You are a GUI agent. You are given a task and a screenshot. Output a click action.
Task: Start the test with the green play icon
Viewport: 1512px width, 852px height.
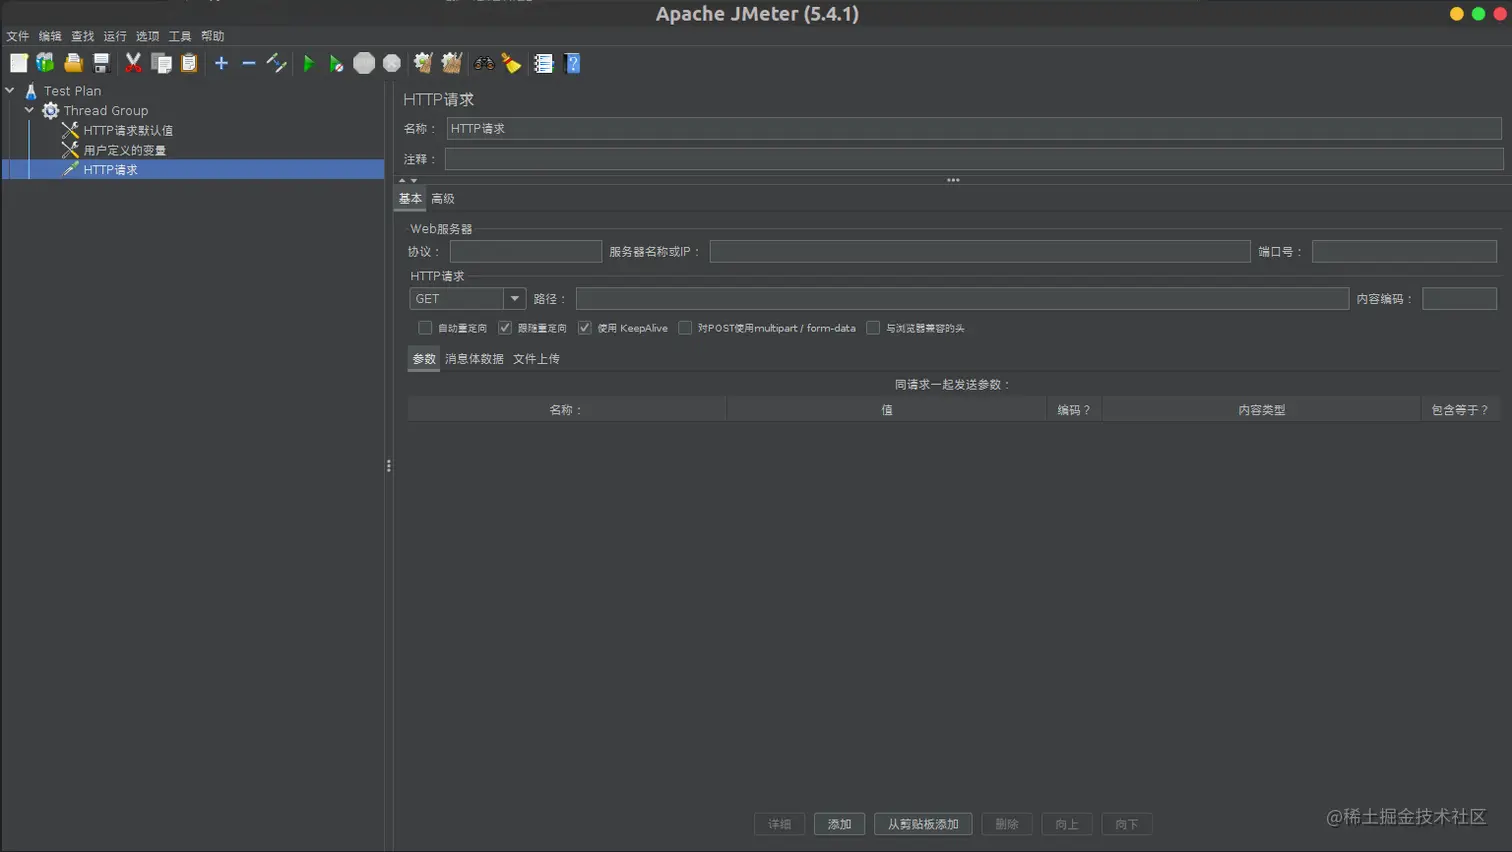coord(308,63)
